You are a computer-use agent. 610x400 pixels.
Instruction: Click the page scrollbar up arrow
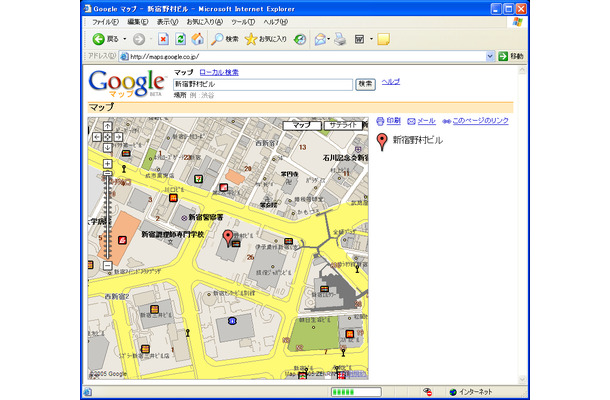click(522, 70)
